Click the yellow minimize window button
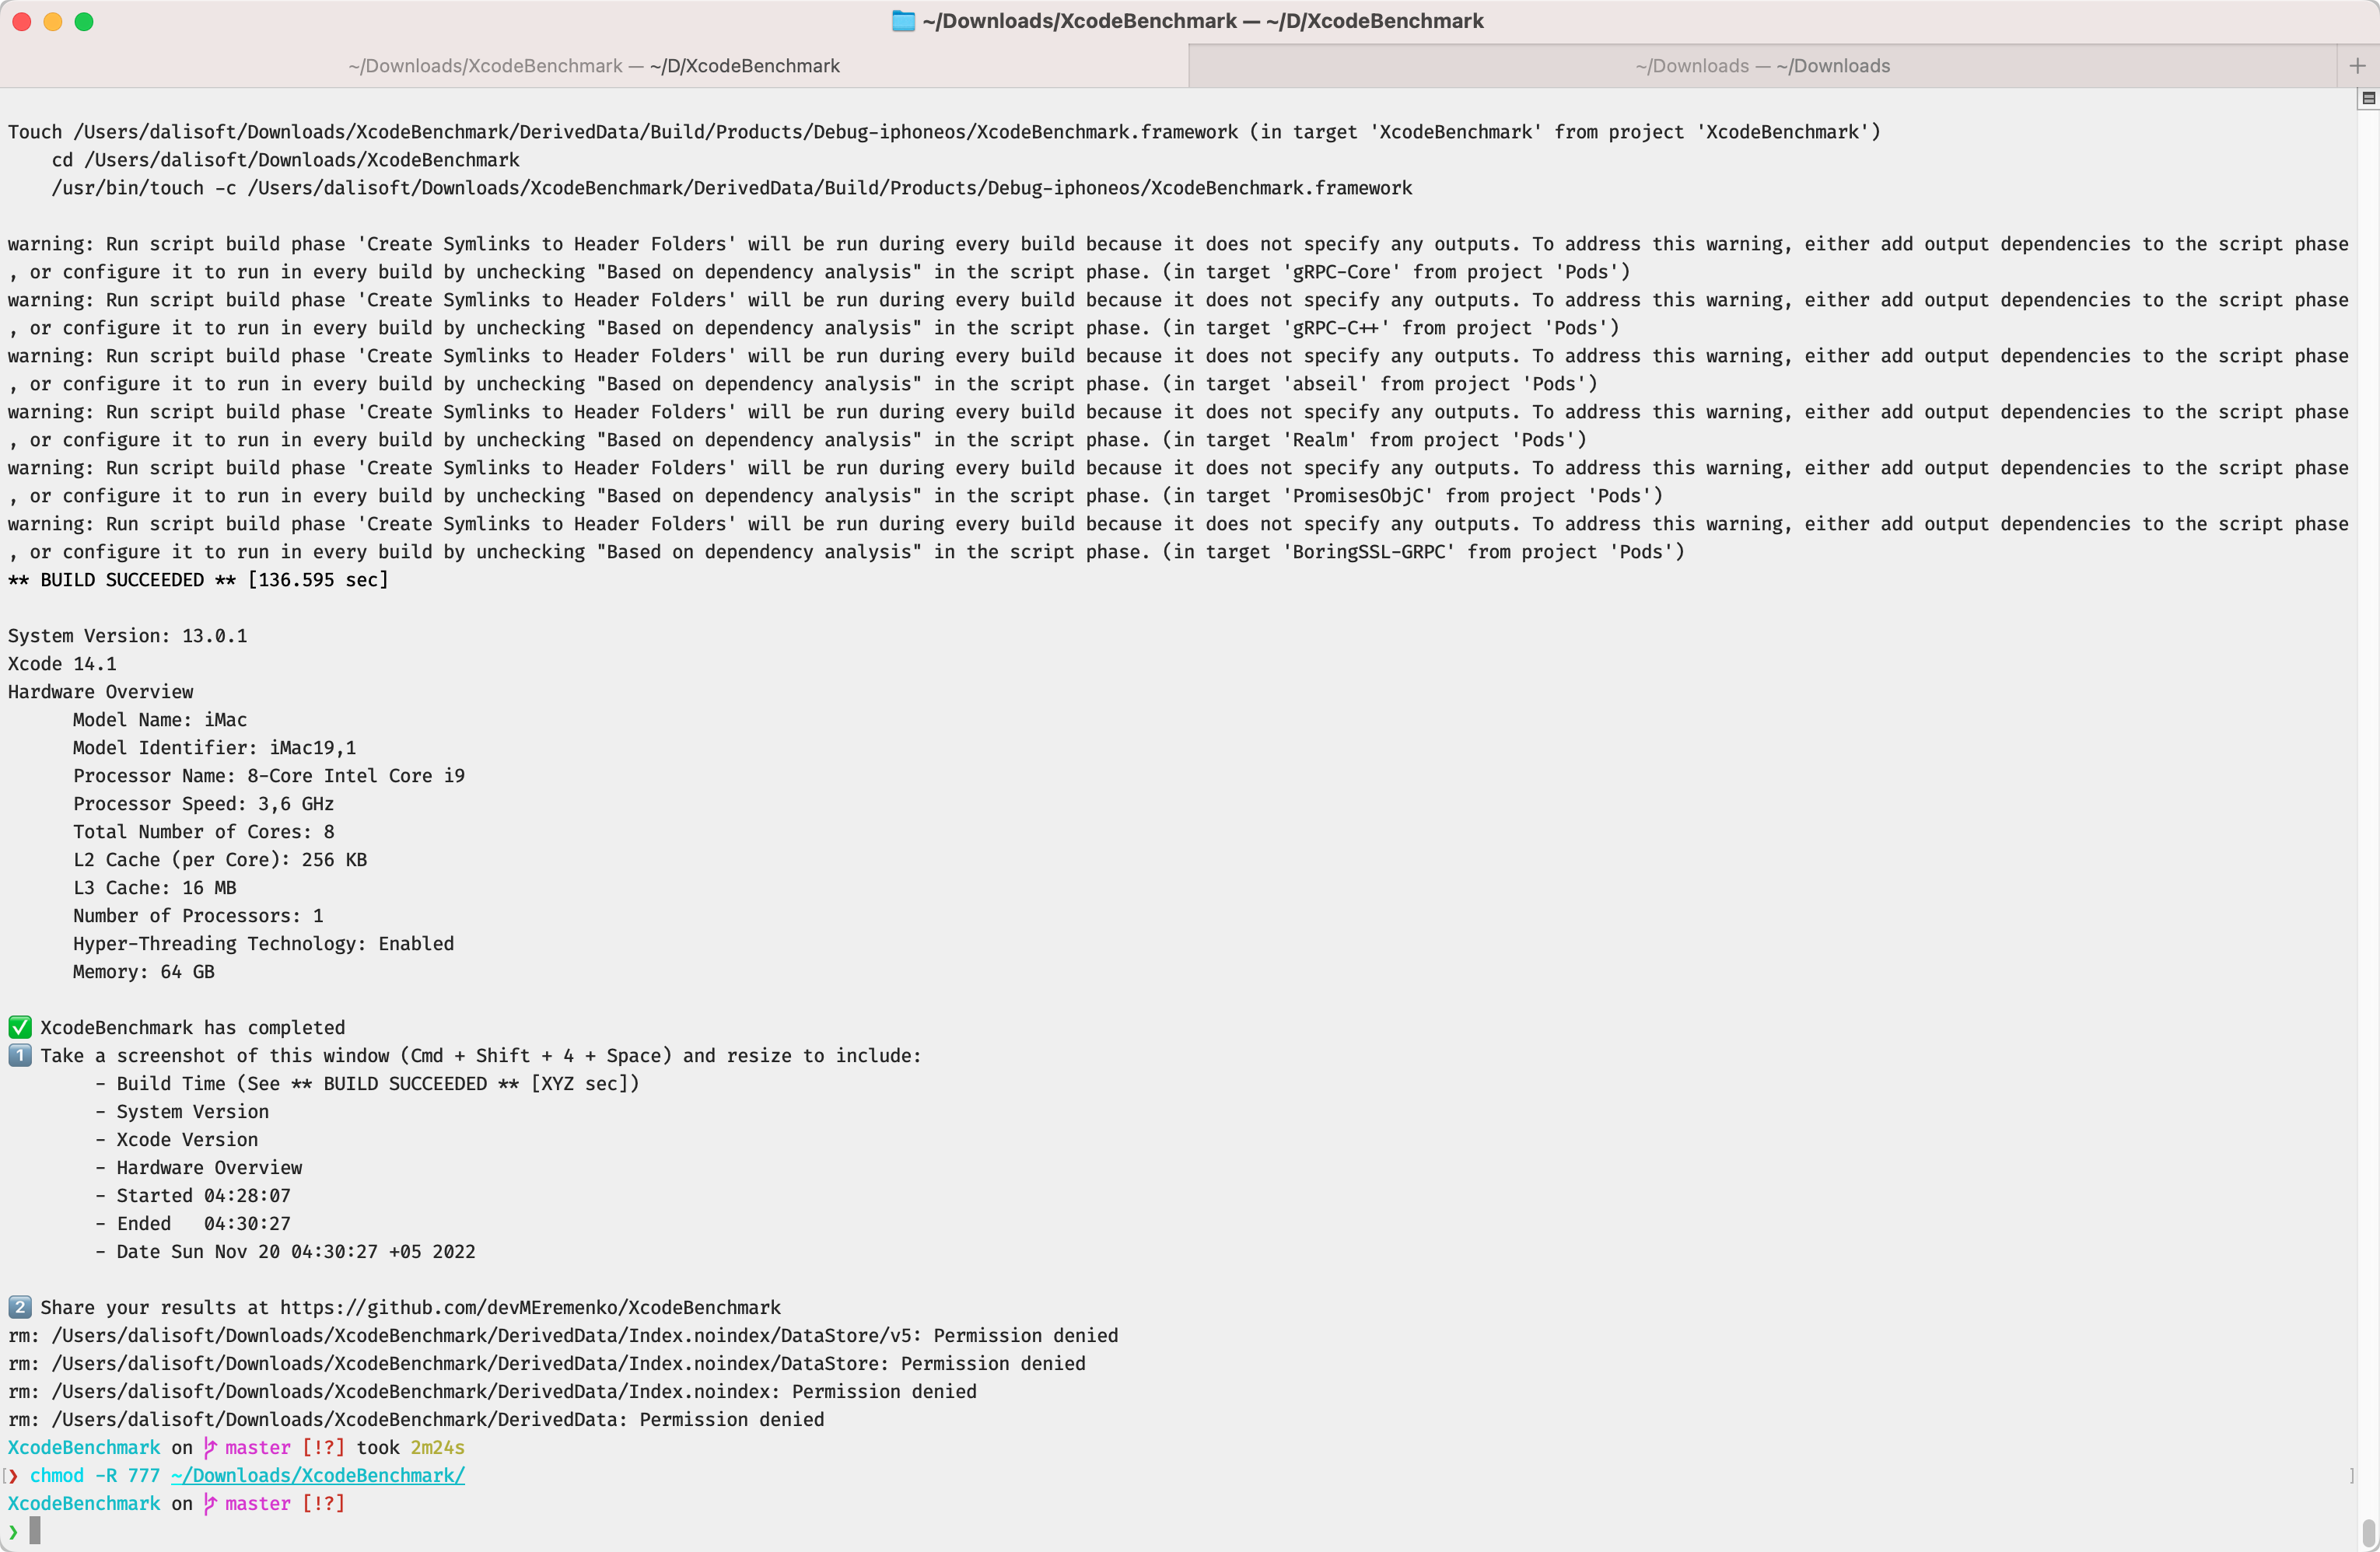Viewport: 2380px width, 1552px height. [53, 20]
